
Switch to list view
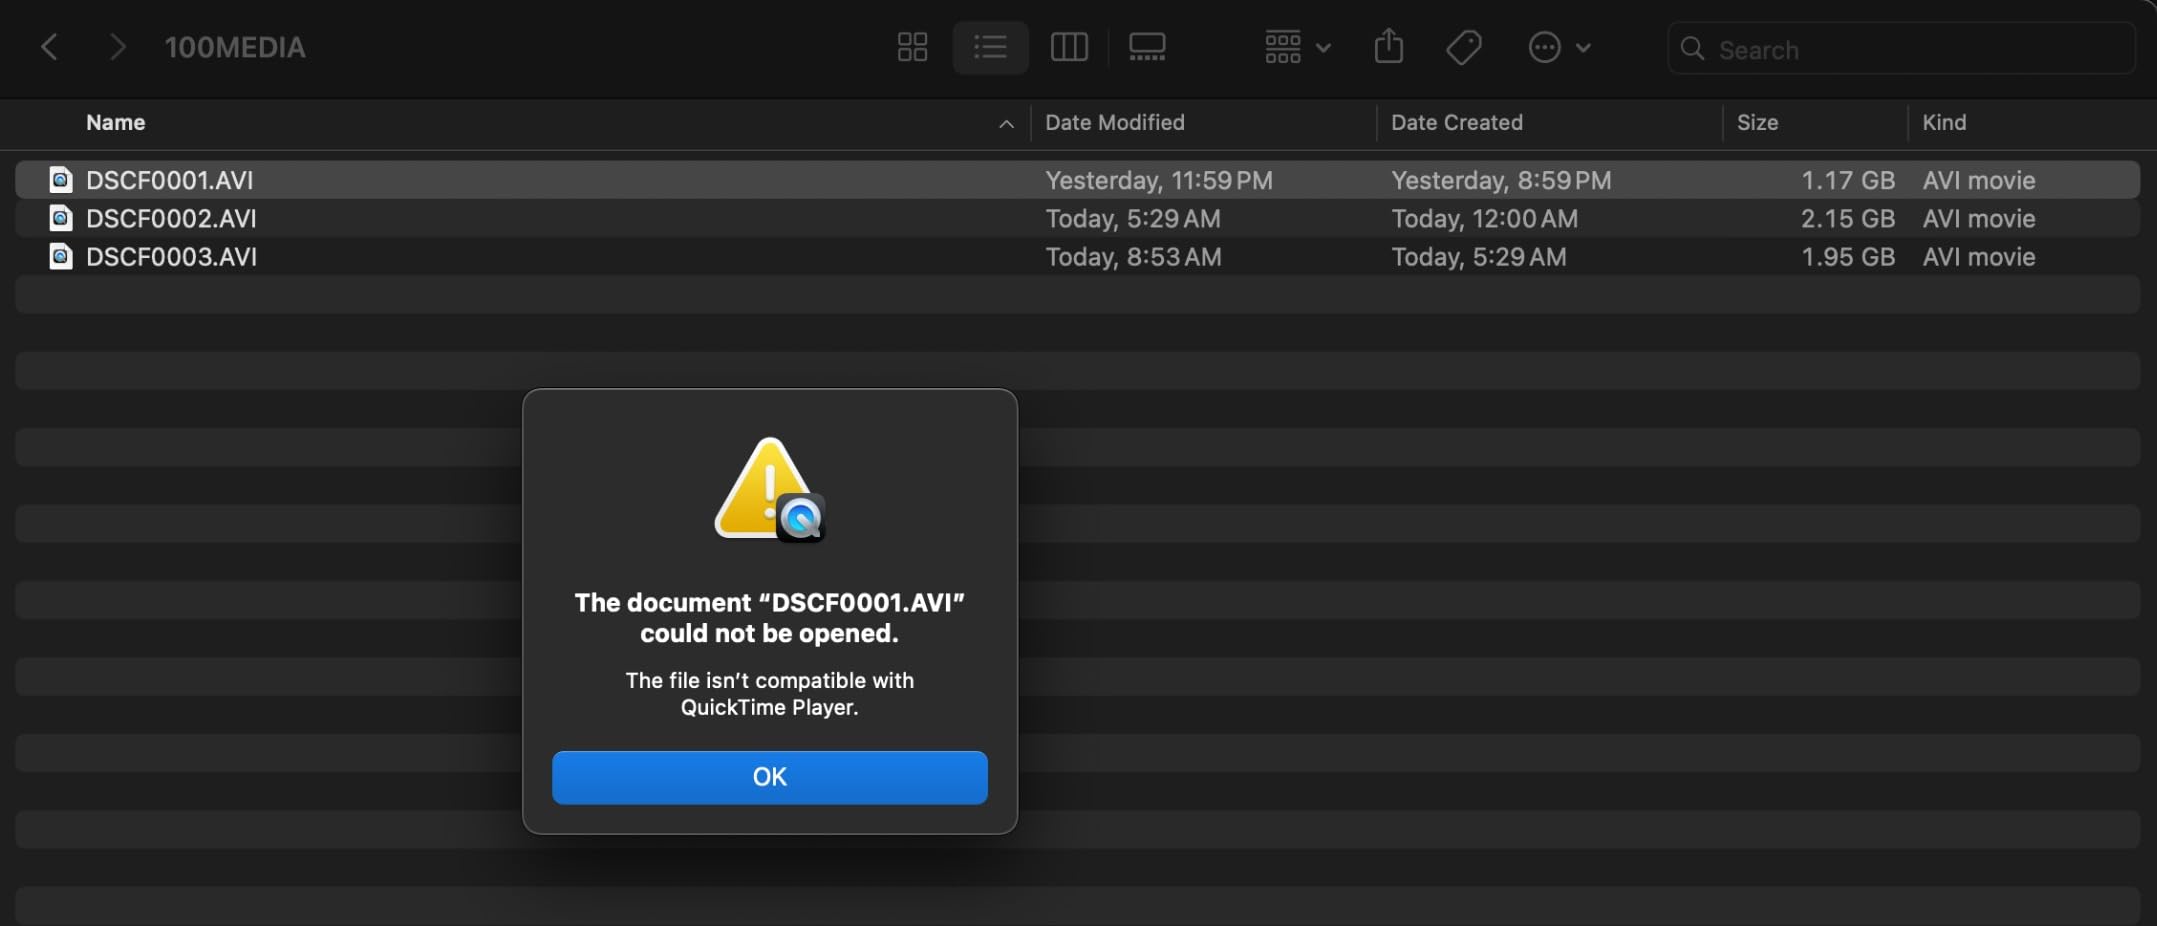(x=990, y=47)
